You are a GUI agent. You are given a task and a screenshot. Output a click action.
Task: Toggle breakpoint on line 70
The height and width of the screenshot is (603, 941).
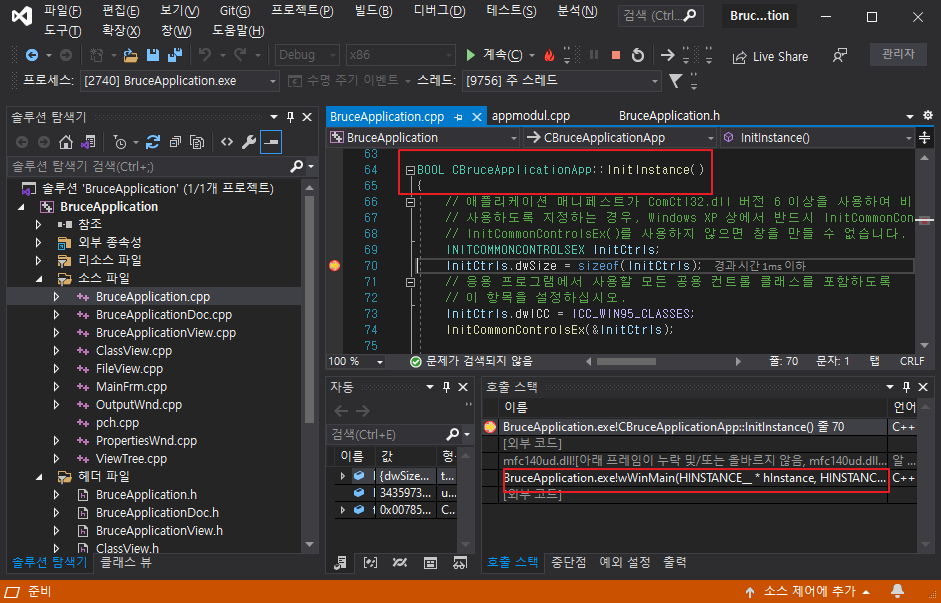pos(335,266)
